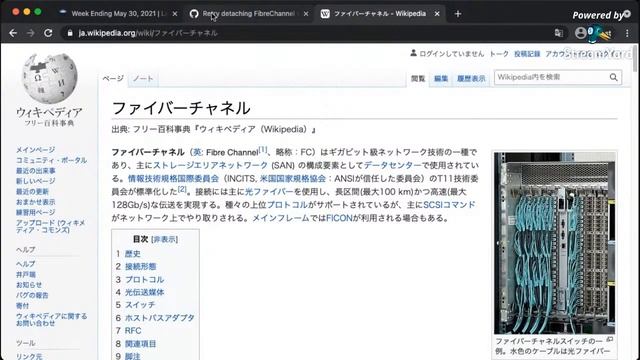Open 最近の更新 sidebar link
640x360 pixels.
pos(32,191)
